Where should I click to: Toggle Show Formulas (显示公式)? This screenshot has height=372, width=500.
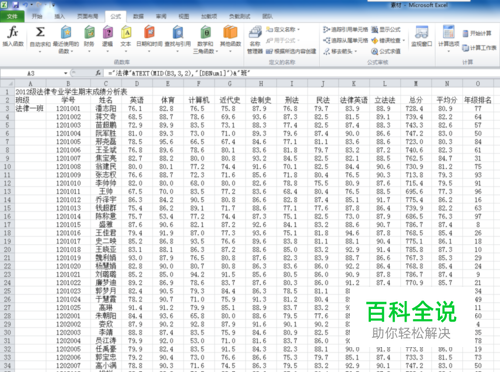tap(386, 30)
